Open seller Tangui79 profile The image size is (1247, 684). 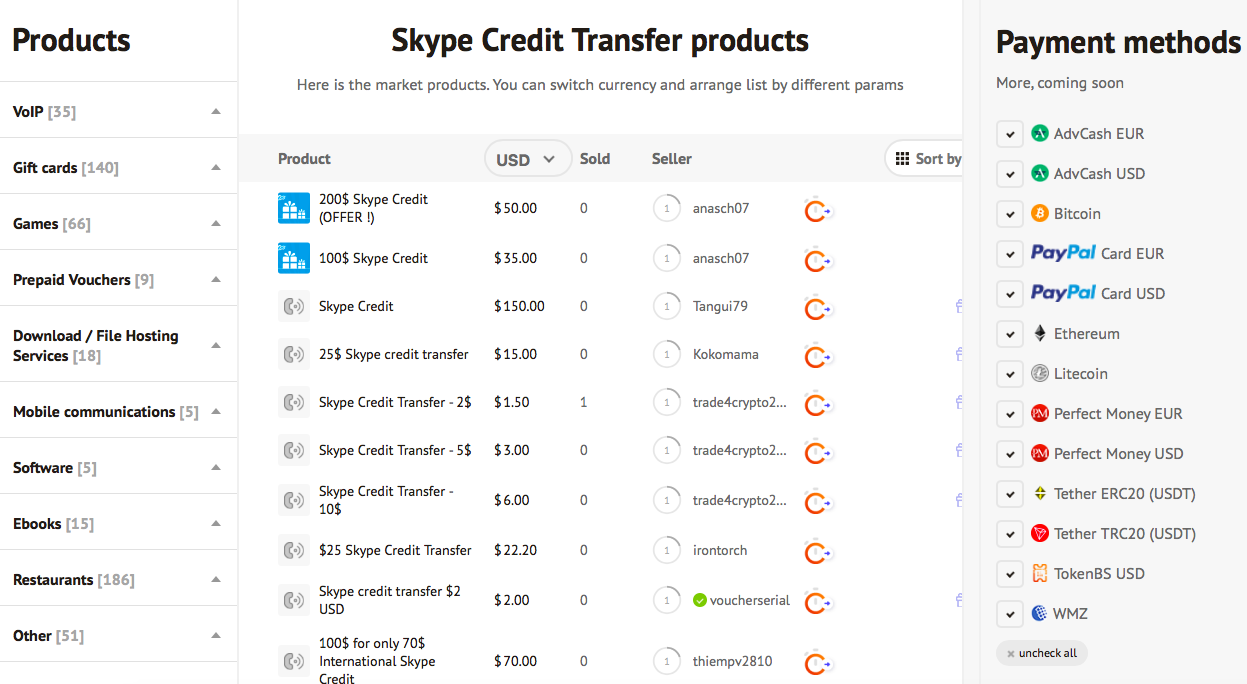pos(720,306)
